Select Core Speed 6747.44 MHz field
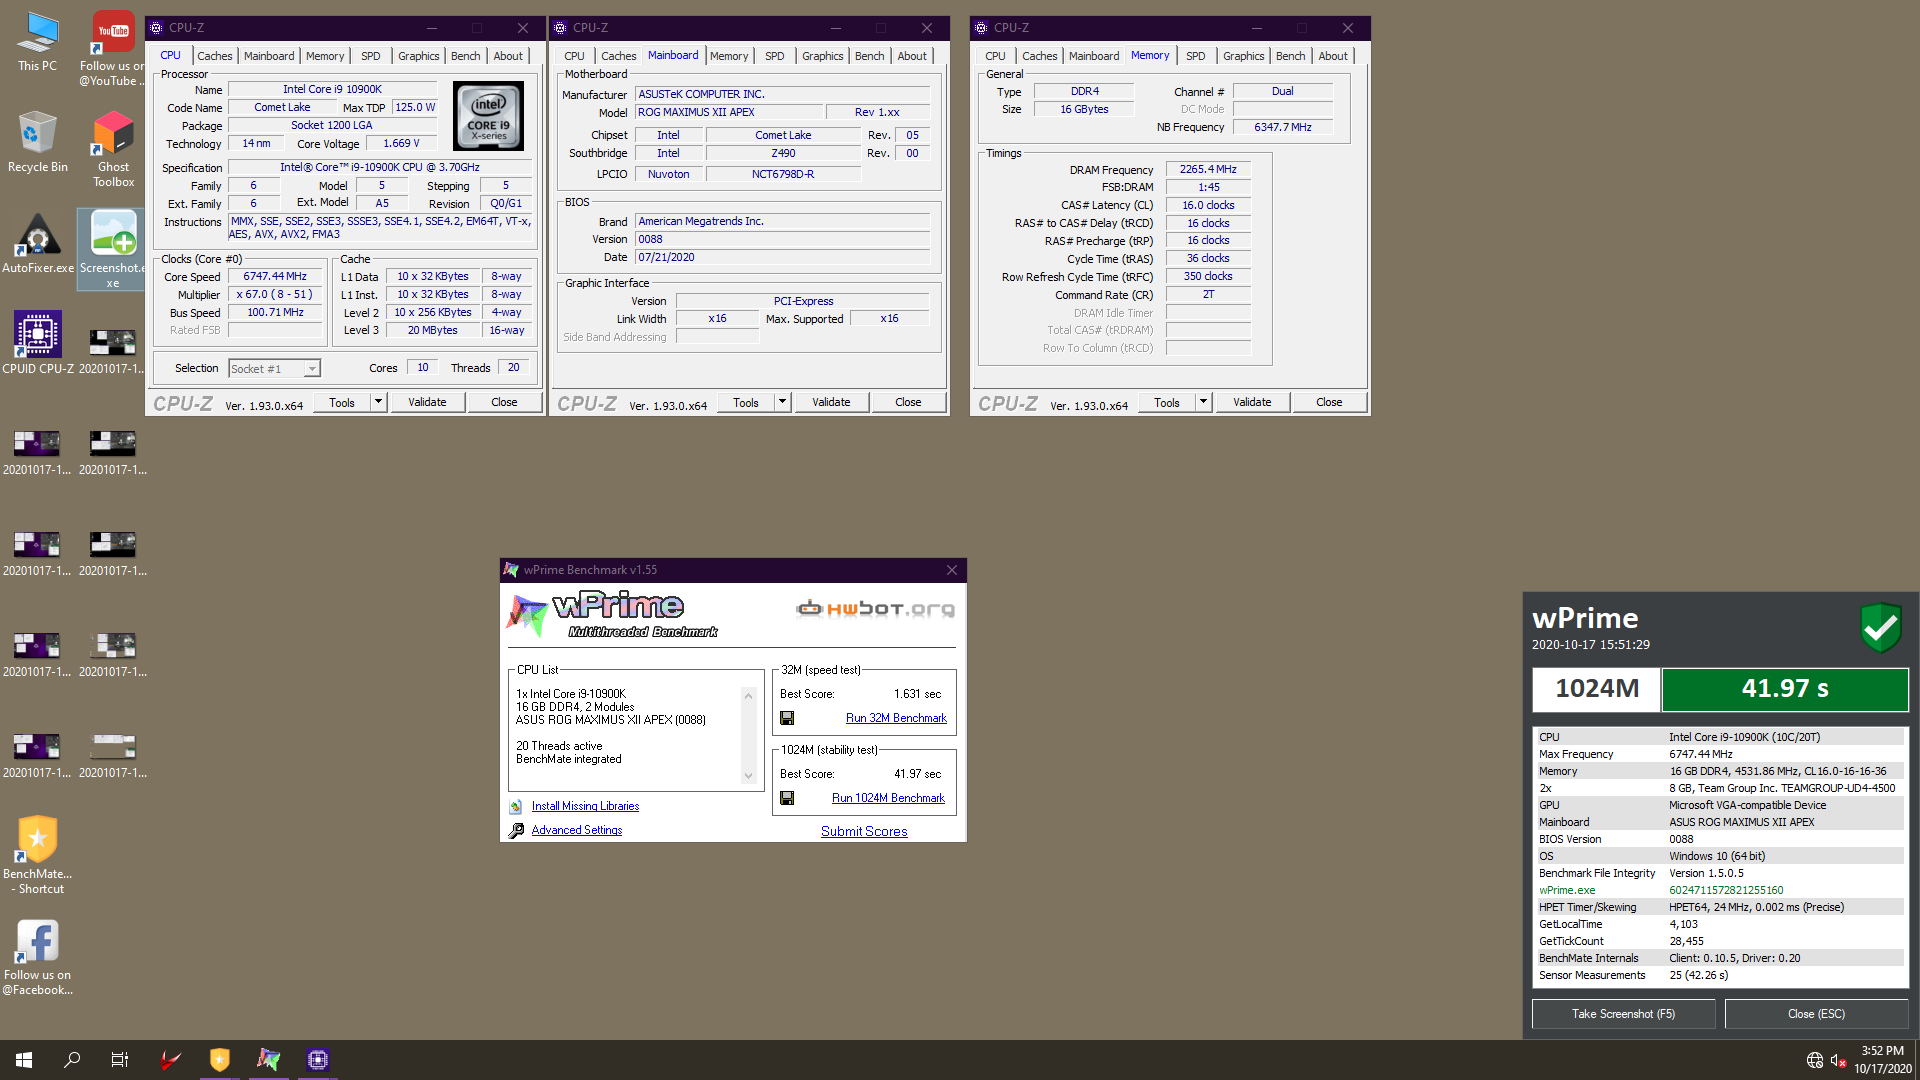Viewport: 1920px width, 1080px height. tap(275, 277)
